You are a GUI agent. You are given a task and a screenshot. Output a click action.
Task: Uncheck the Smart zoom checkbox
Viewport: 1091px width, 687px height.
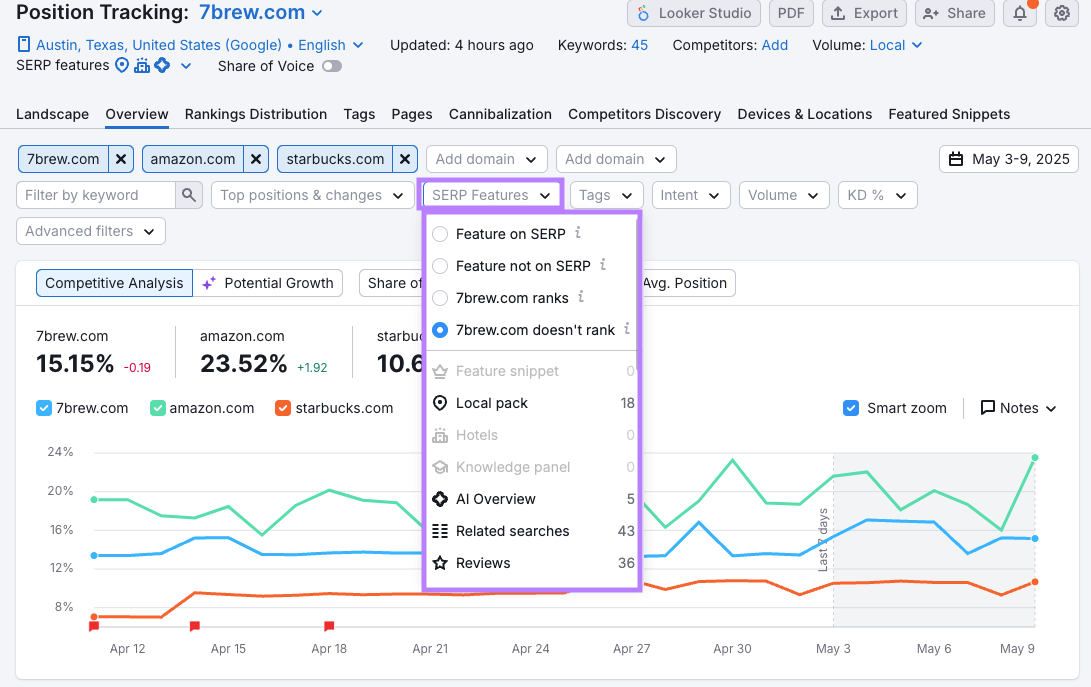(851, 408)
